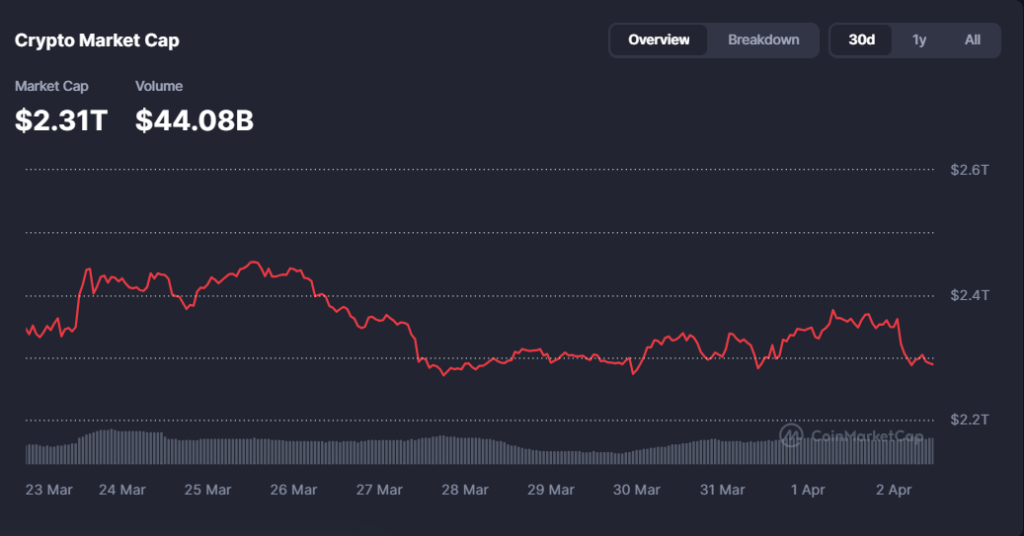Click the volume bars above 24 Mar
This screenshot has width=1024, height=536.
click(x=122, y=447)
